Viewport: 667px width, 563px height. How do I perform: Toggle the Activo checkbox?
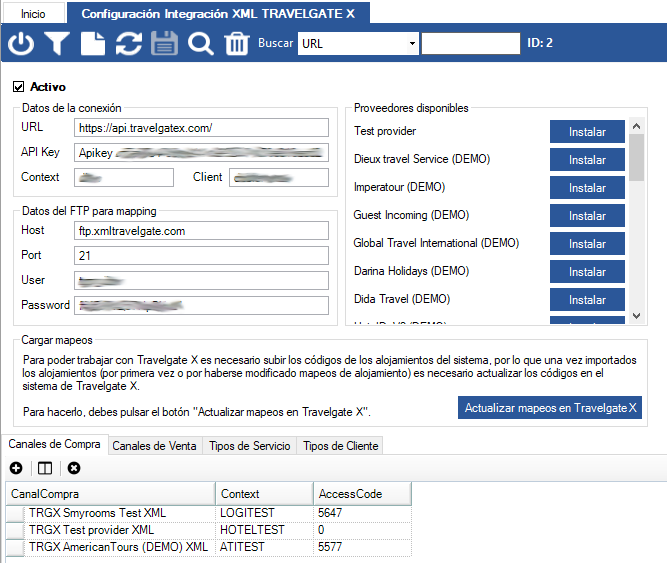18,87
